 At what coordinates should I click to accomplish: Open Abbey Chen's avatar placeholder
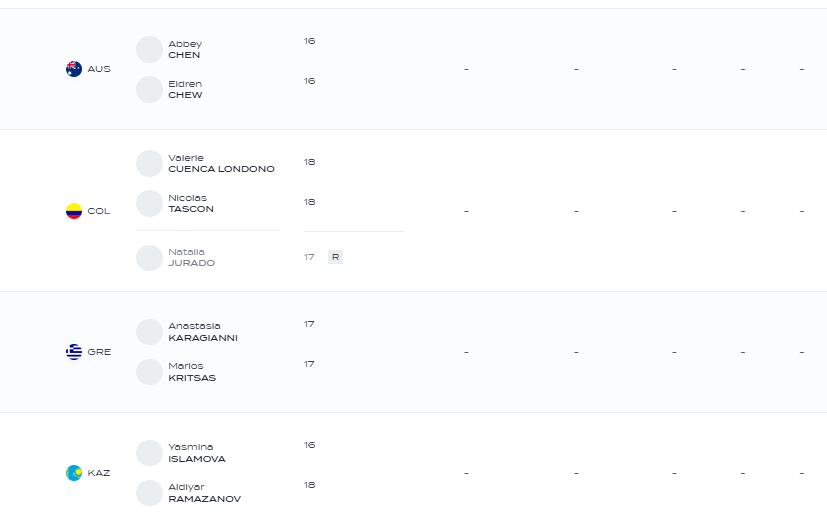pyautogui.click(x=149, y=50)
